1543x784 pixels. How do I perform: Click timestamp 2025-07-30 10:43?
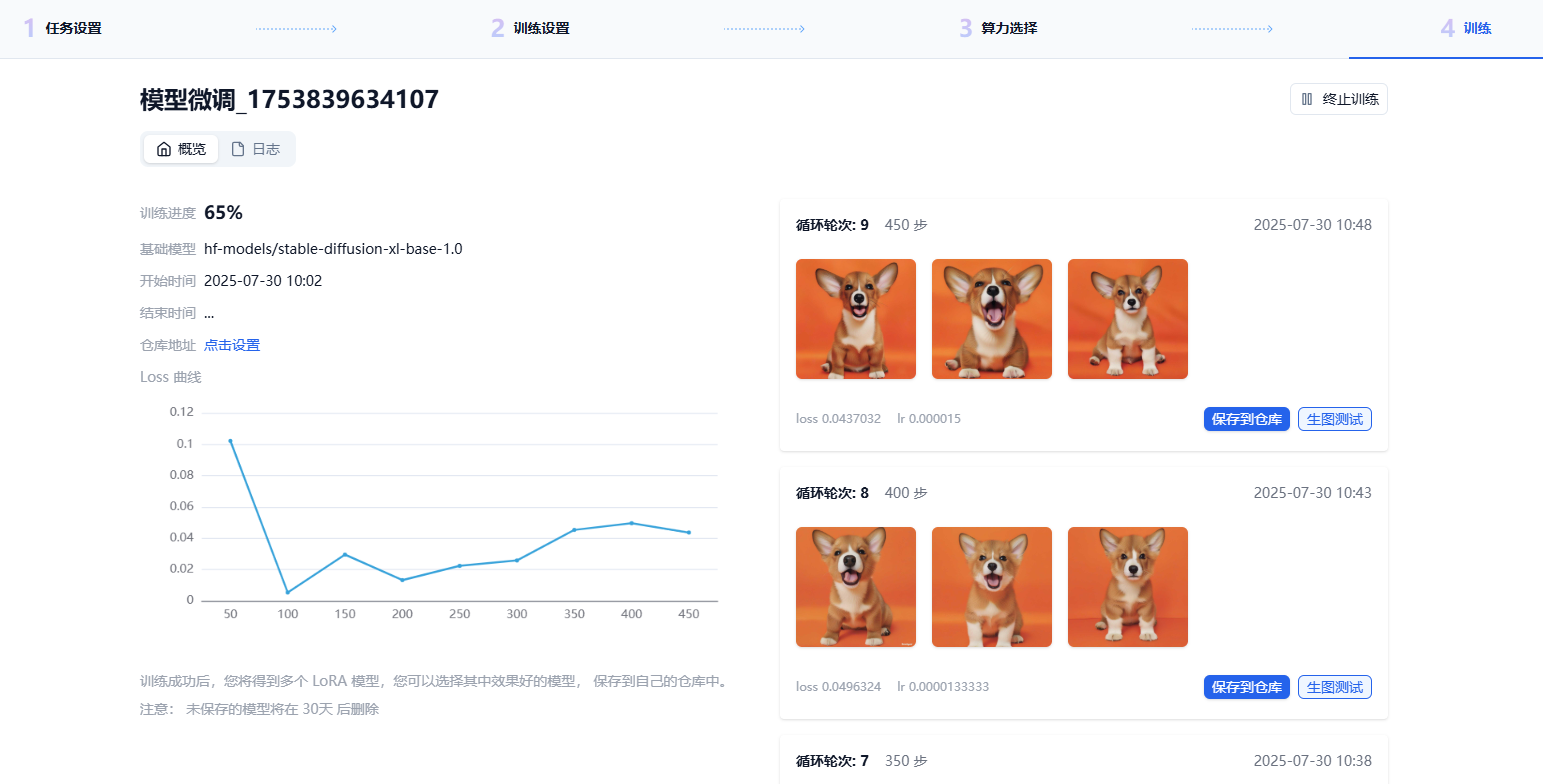tap(1313, 493)
